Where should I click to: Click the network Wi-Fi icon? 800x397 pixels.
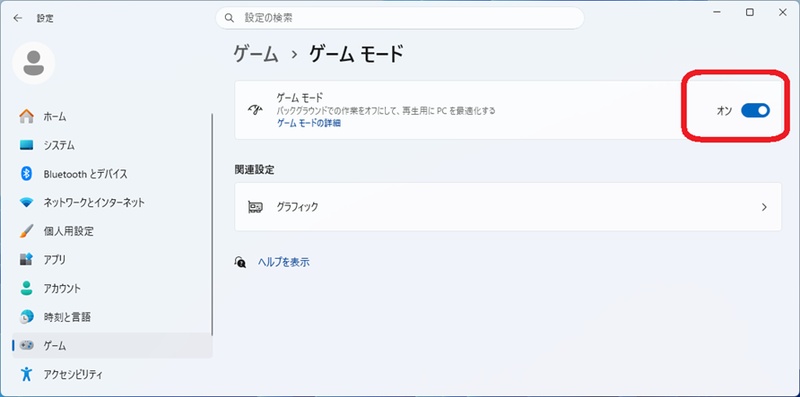point(27,203)
